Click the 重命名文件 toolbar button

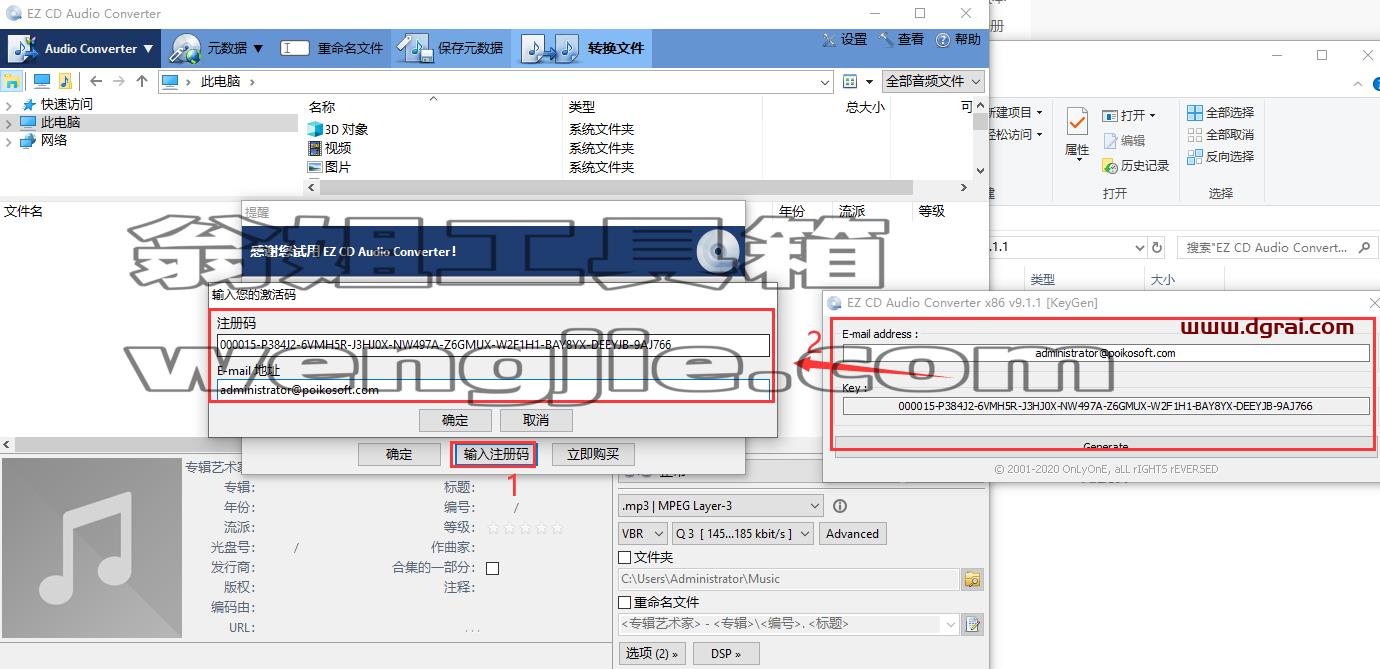(333, 48)
